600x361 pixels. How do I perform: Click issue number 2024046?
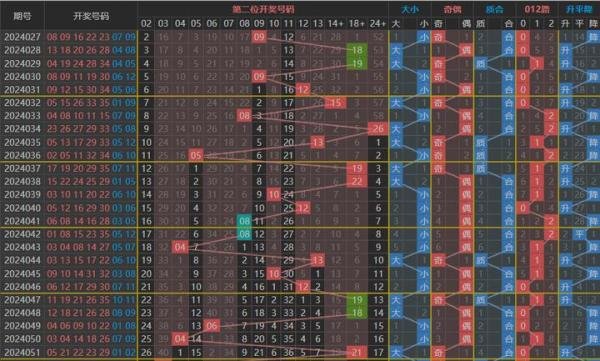click(x=22, y=287)
